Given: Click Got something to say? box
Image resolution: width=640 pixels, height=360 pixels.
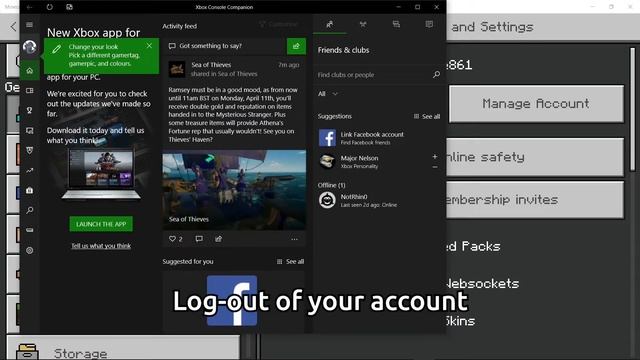Looking at the screenshot, I should click(225, 46).
